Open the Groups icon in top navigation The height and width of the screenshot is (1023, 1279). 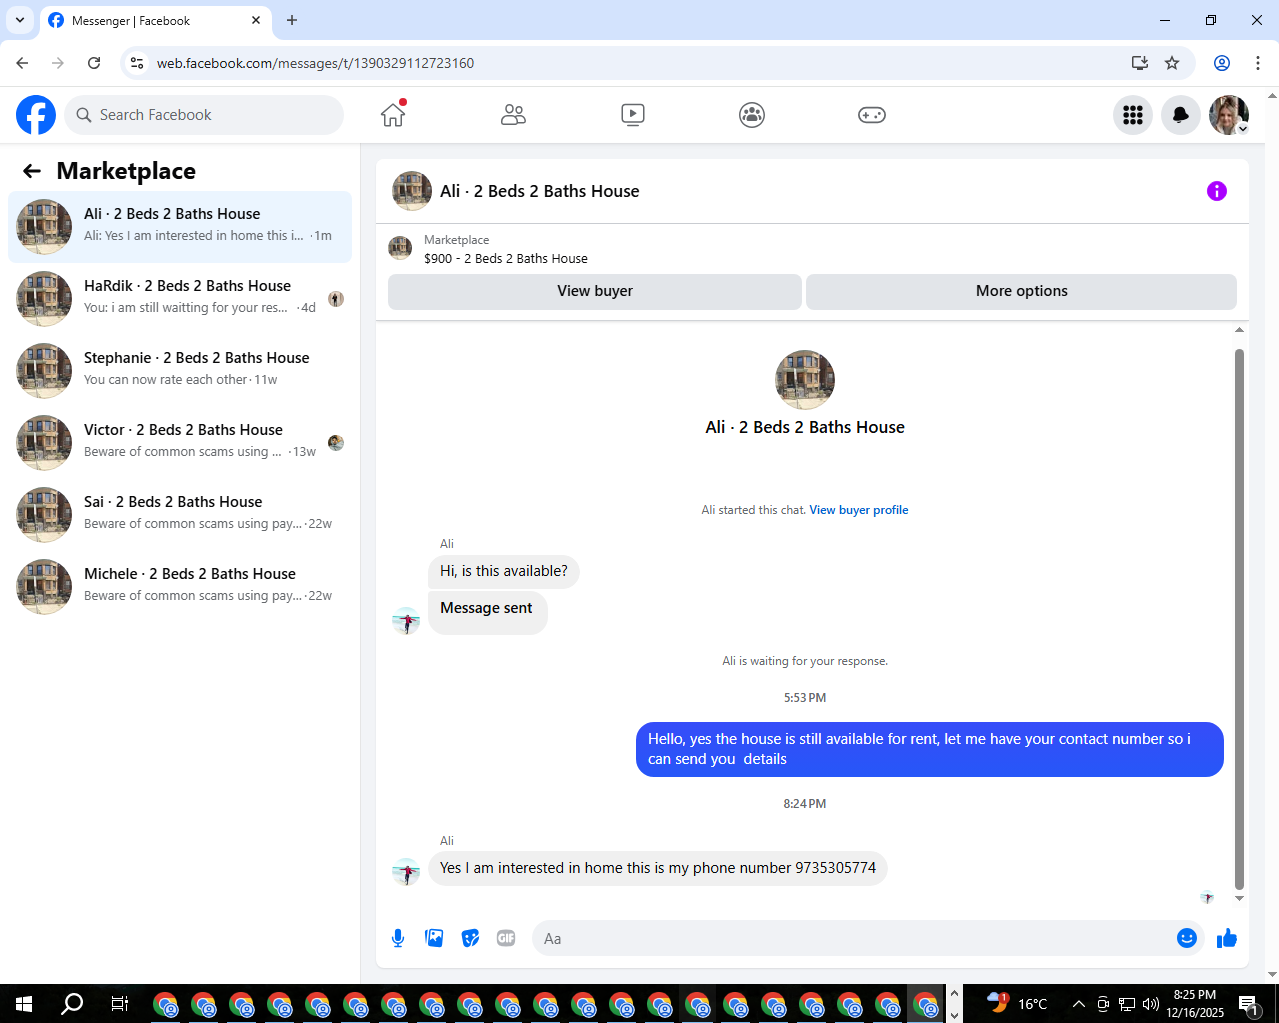tap(752, 115)
